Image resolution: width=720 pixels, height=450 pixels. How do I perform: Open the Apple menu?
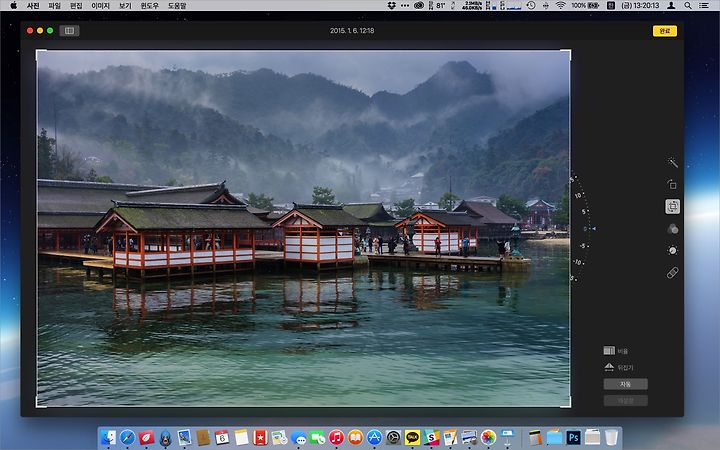(x=13, y=6)
